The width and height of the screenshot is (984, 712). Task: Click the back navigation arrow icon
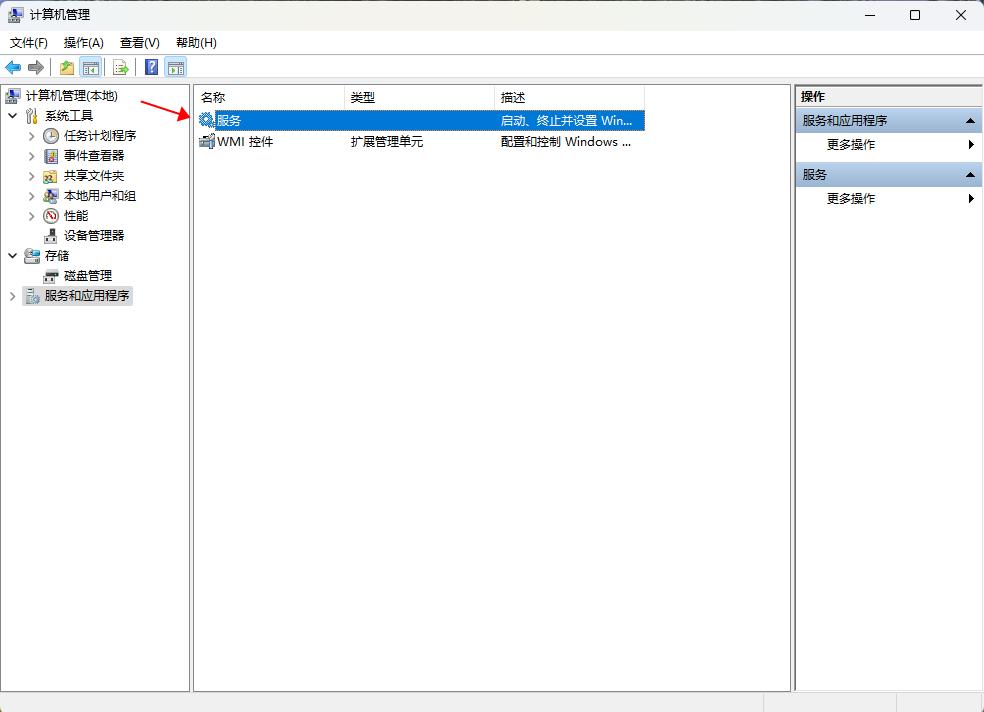click(x=12, y=67)
